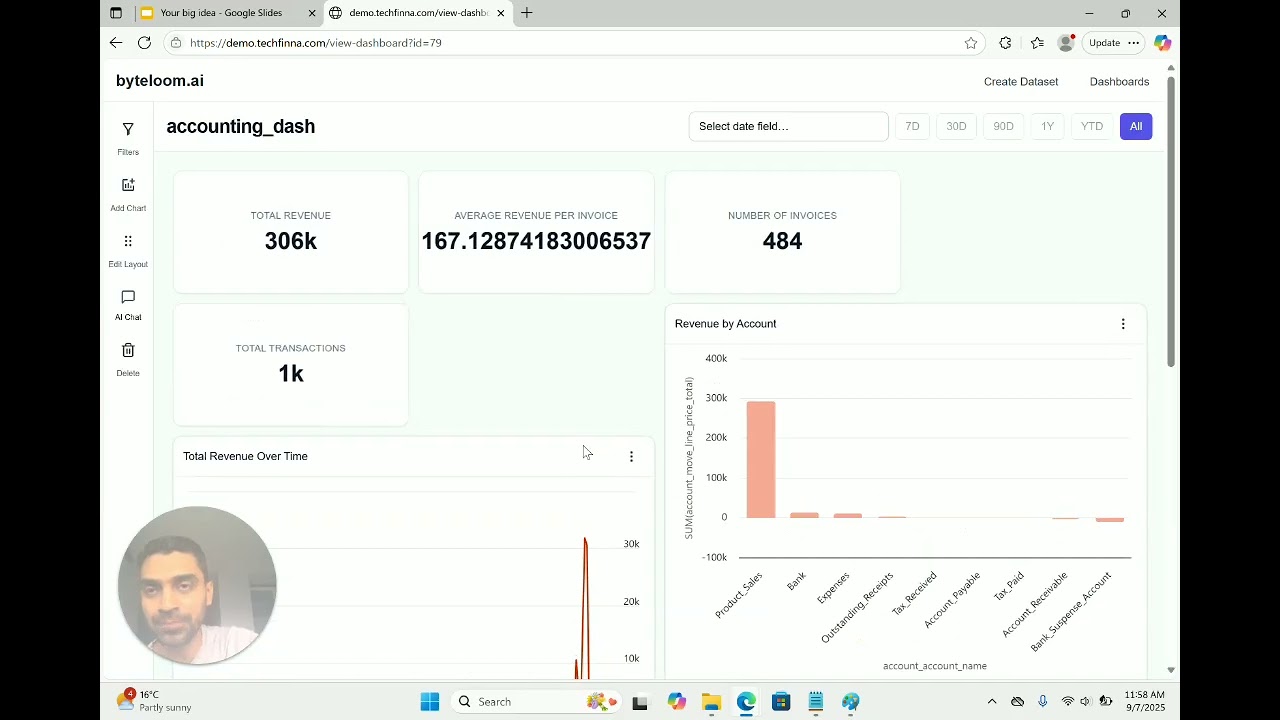Open Copilot sidebar icon in browser

1162,43
